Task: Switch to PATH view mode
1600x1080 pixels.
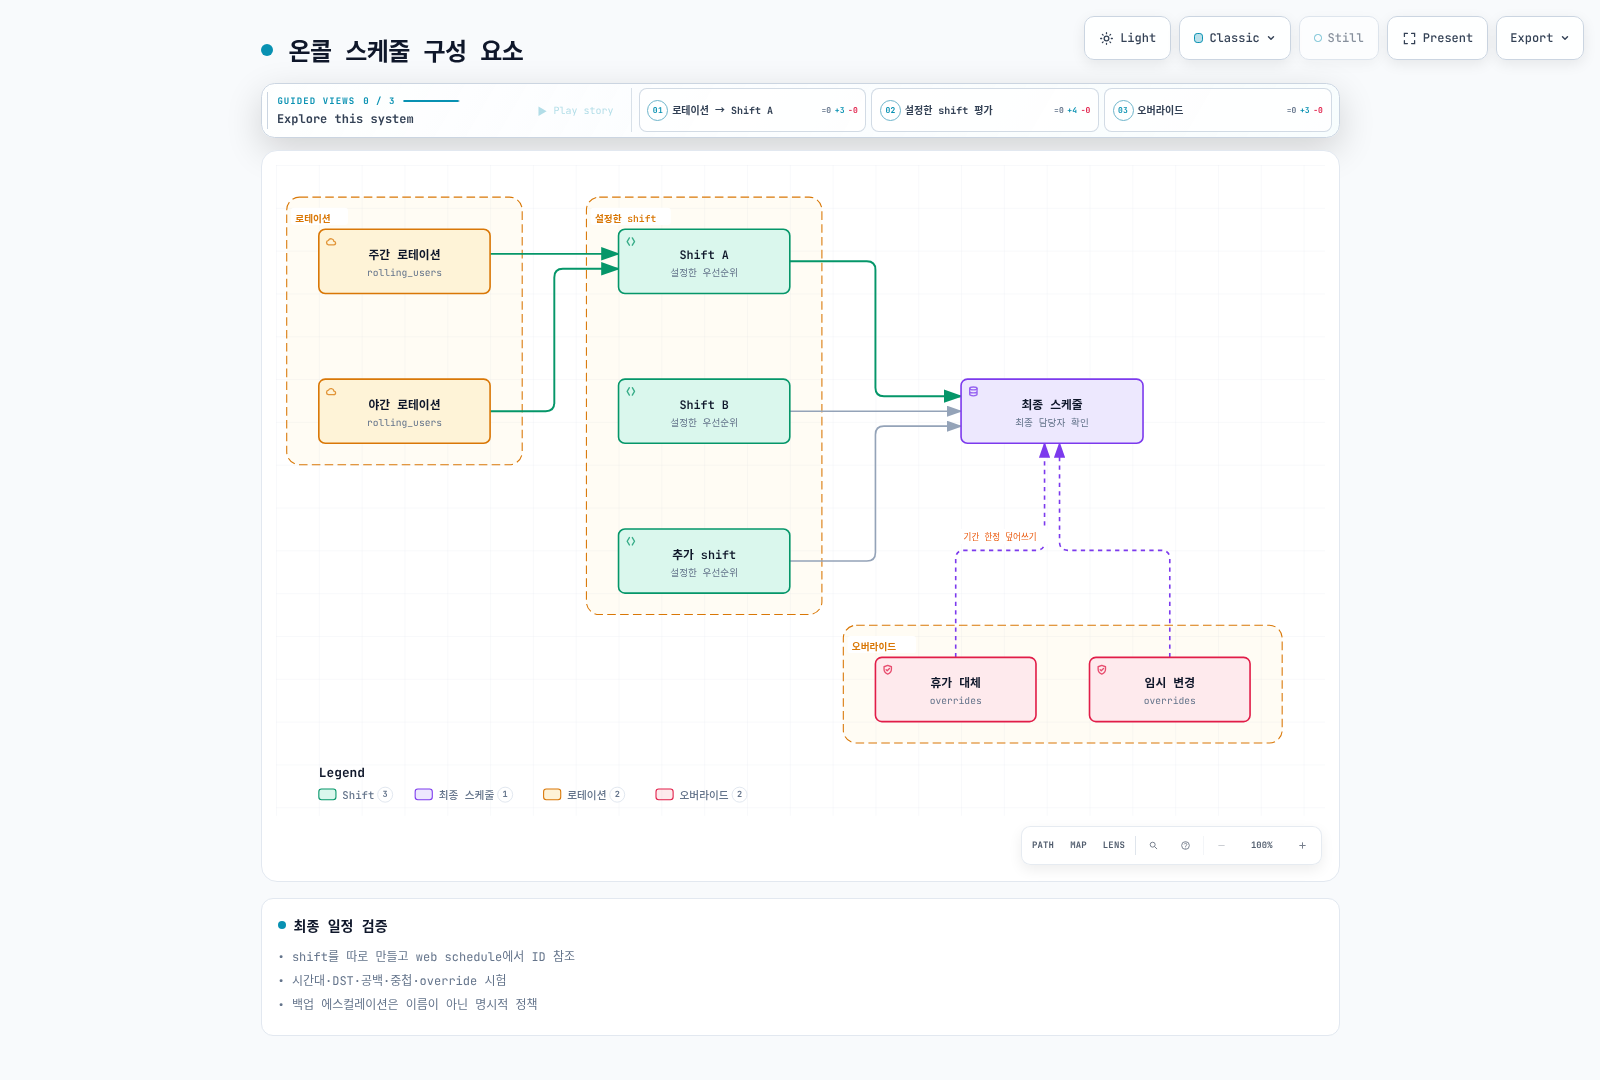Action: 1043,846
